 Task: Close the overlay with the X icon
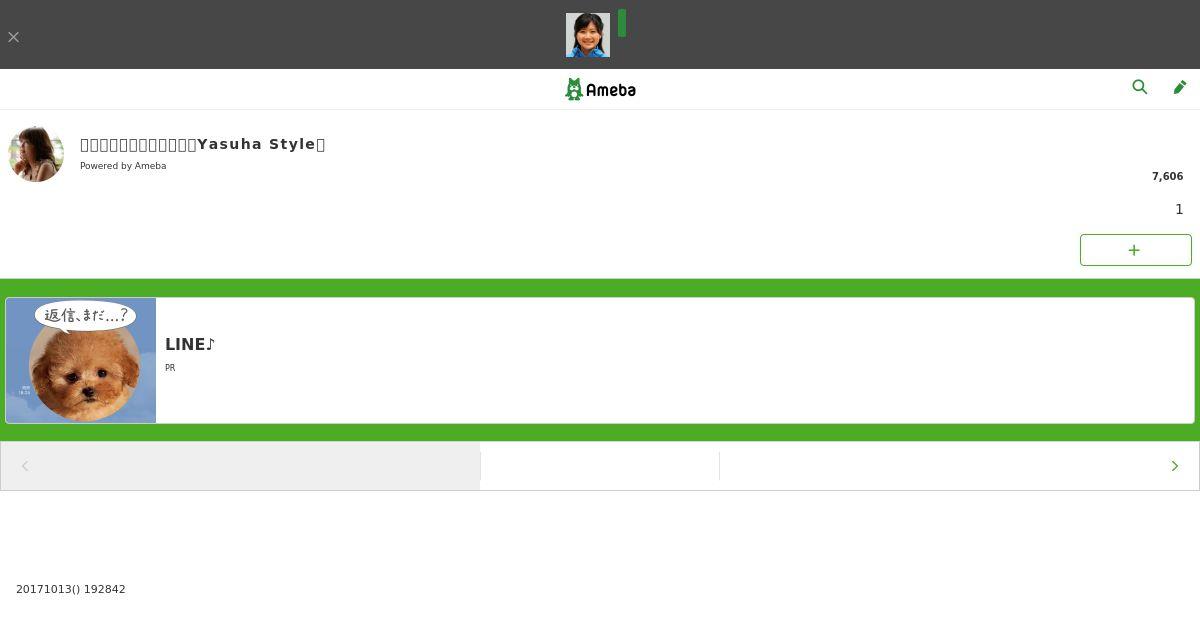tap(13, 37)
